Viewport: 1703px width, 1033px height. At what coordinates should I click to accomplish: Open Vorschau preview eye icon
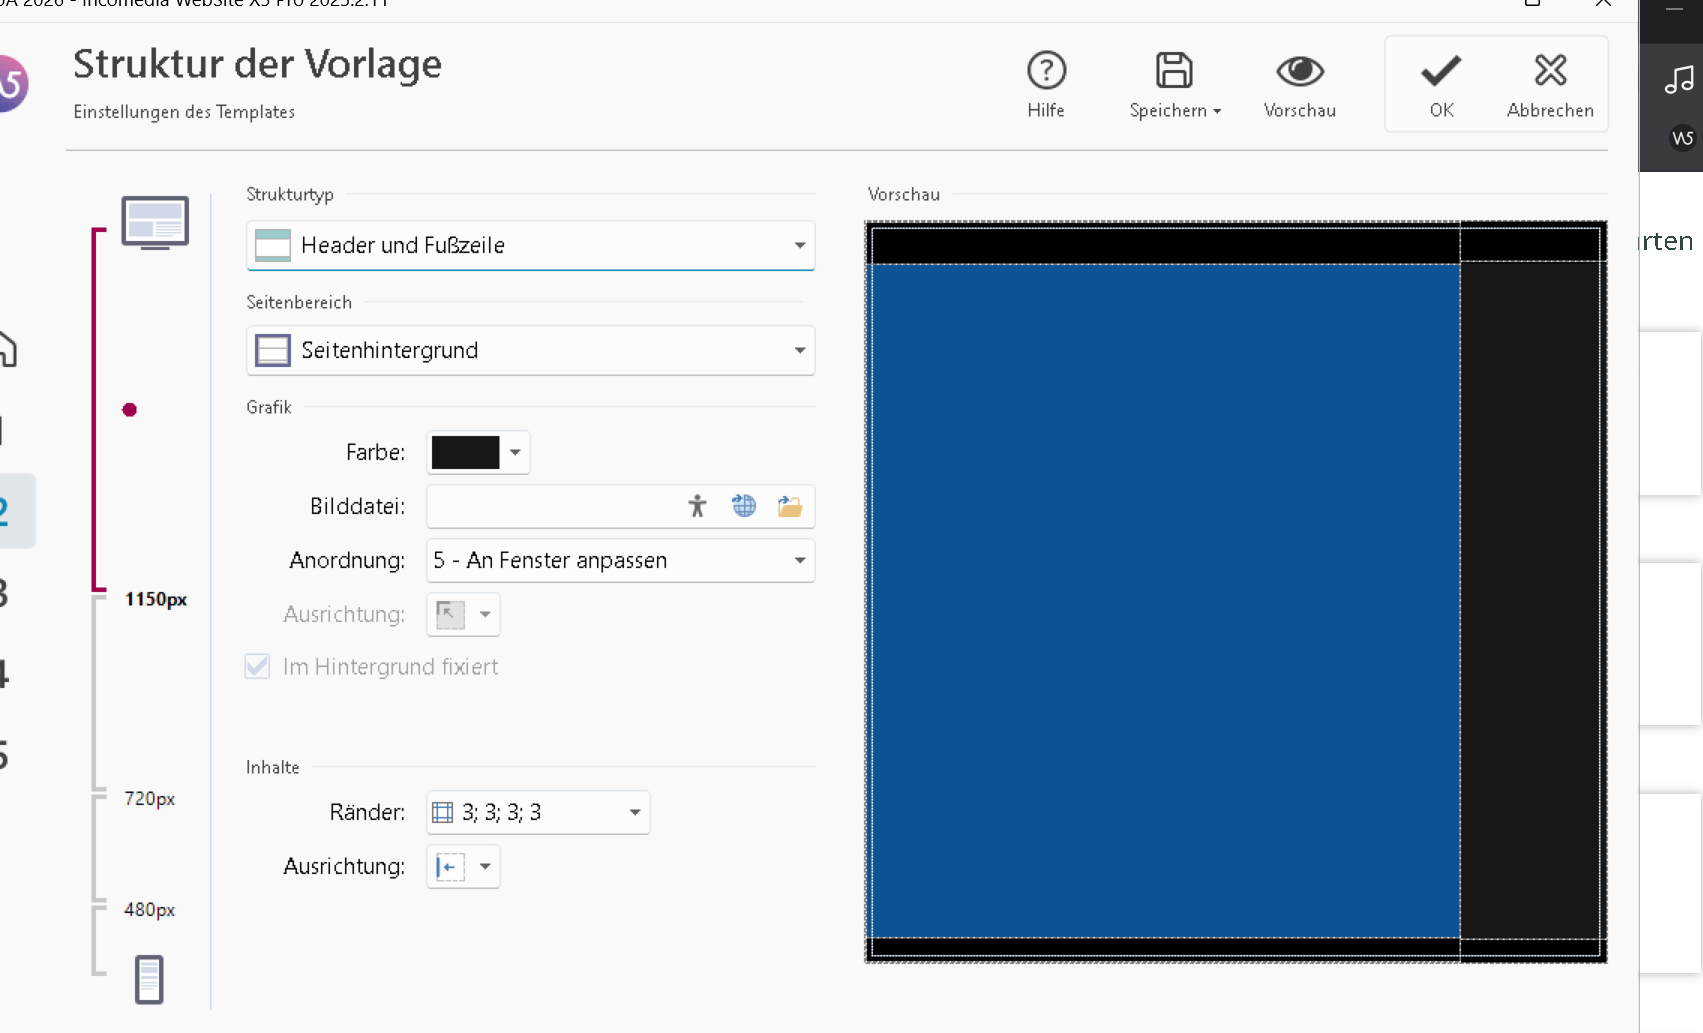(x=1299, y=72)
